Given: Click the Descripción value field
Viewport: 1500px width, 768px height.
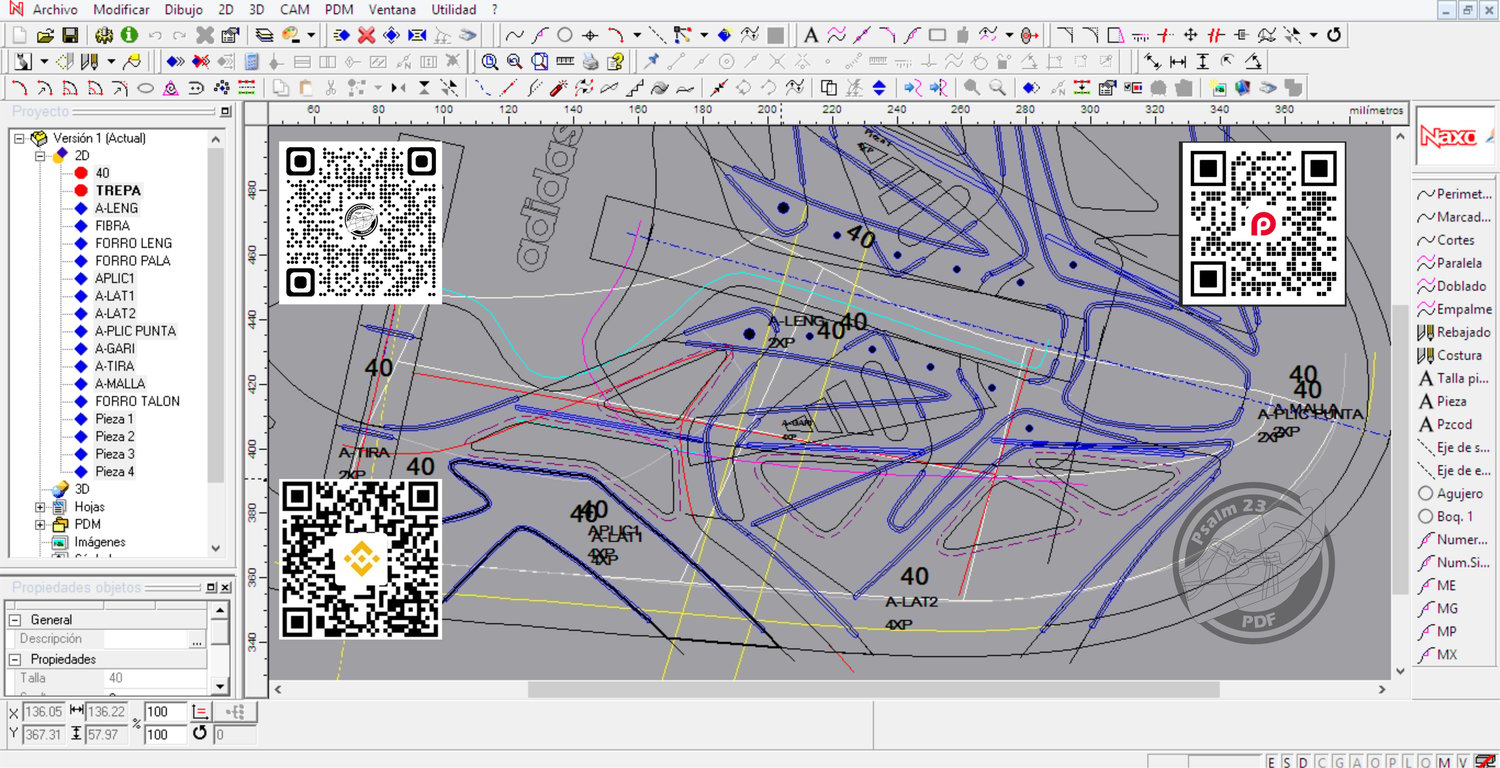Looking at the screenshot, I should [146, 639].
